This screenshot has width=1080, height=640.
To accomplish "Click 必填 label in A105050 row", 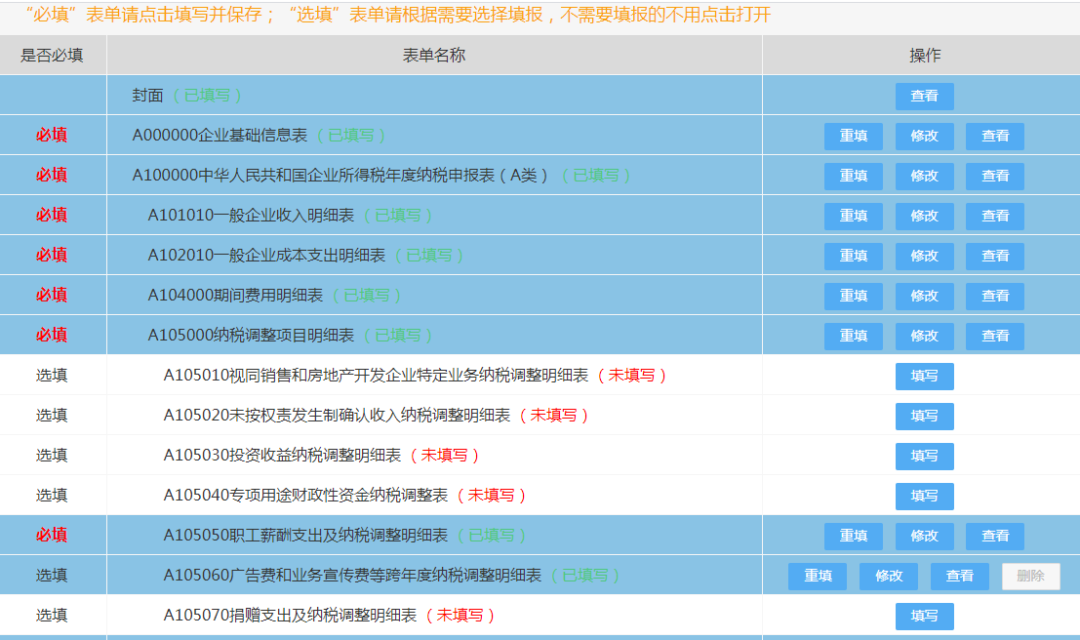I will point(52,535).
